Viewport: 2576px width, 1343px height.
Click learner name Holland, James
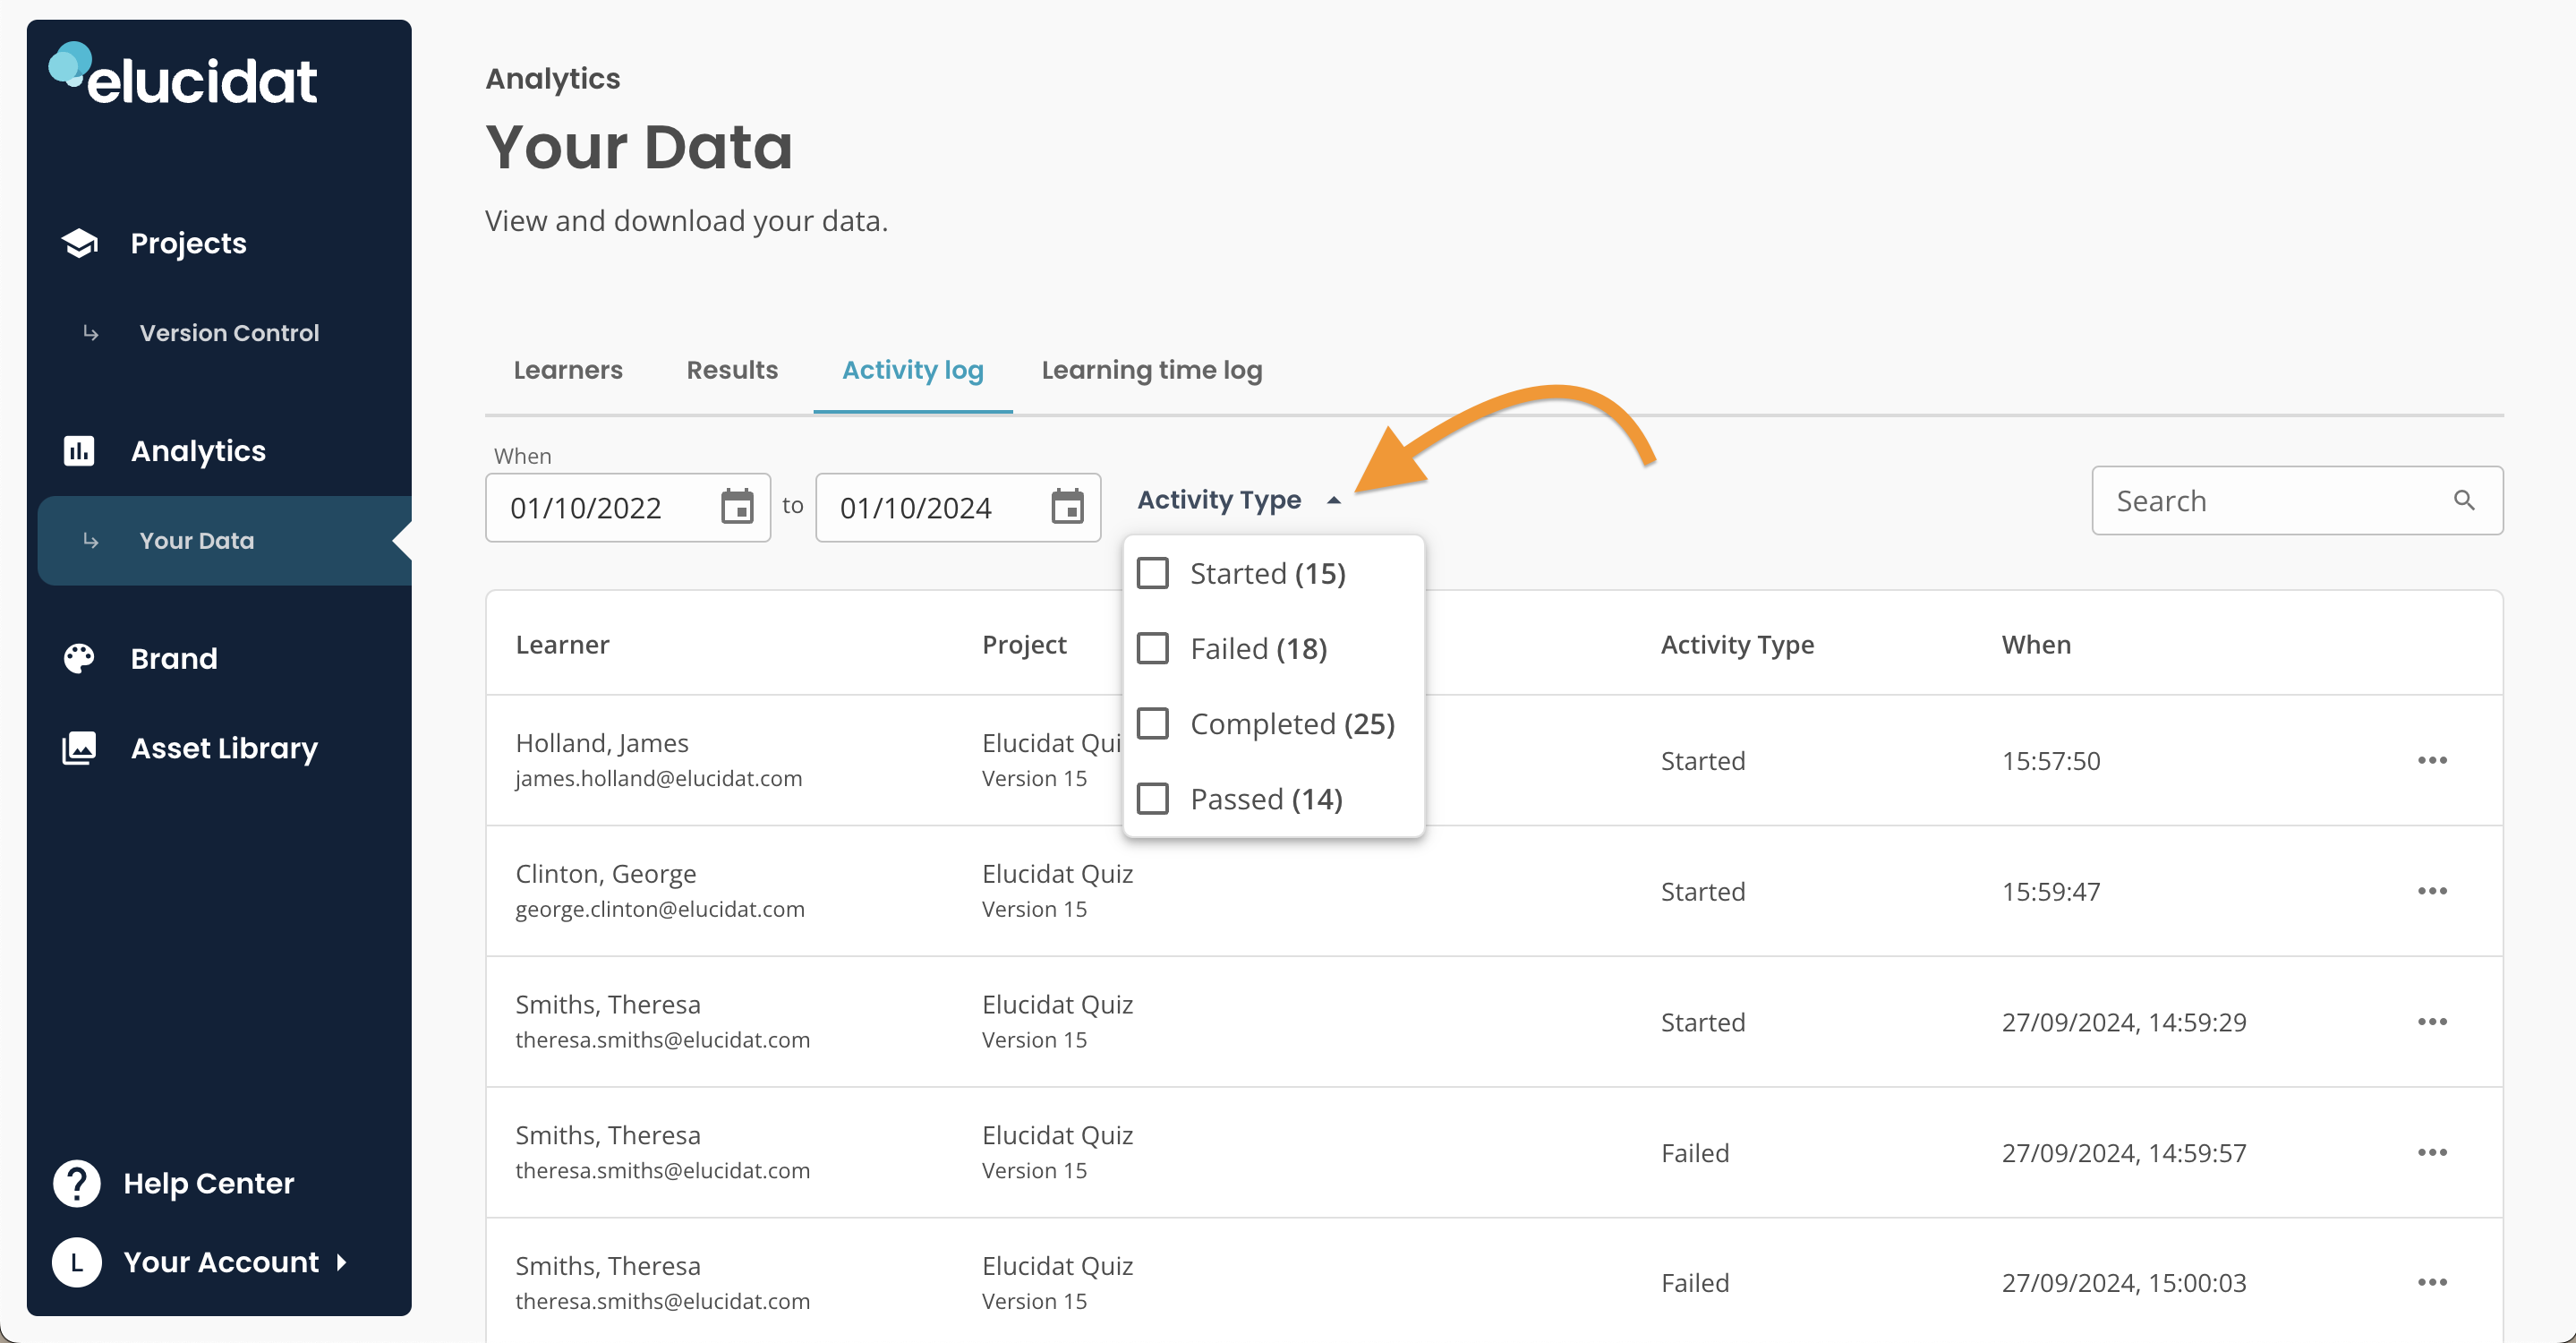click(602, 742)
